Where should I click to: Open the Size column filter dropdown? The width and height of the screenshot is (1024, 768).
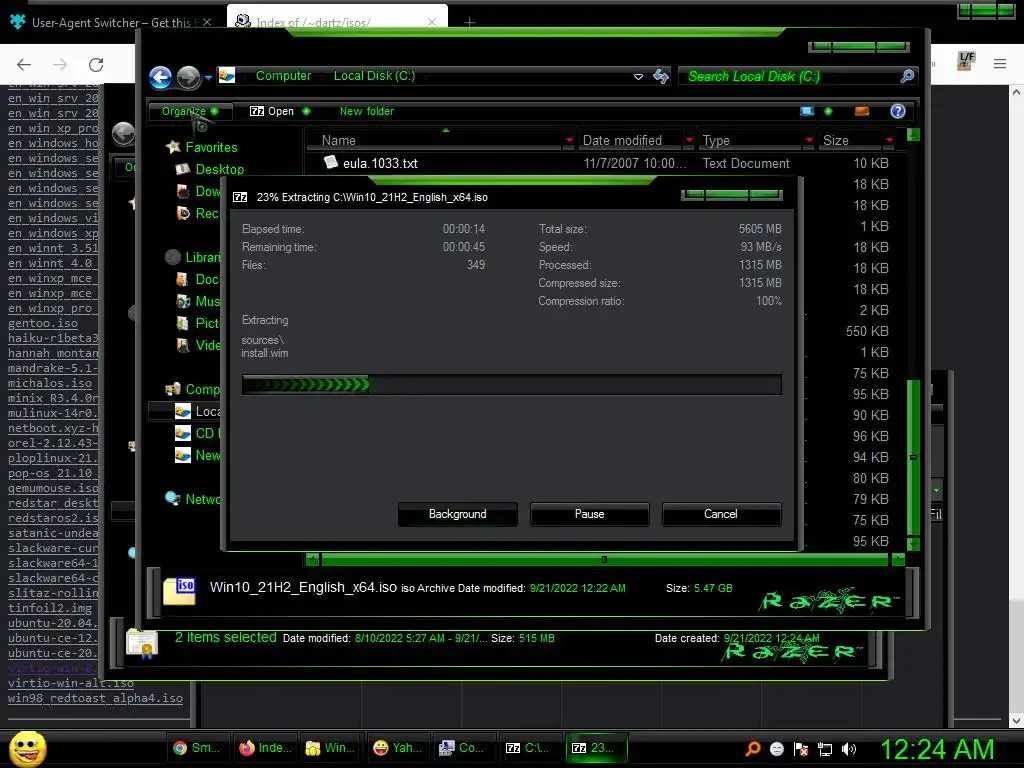[x=889, y=140]
